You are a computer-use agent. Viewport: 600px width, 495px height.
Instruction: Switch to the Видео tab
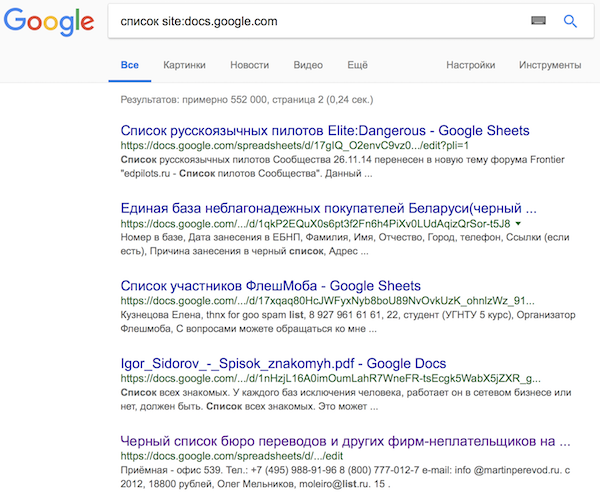point(308,65)
